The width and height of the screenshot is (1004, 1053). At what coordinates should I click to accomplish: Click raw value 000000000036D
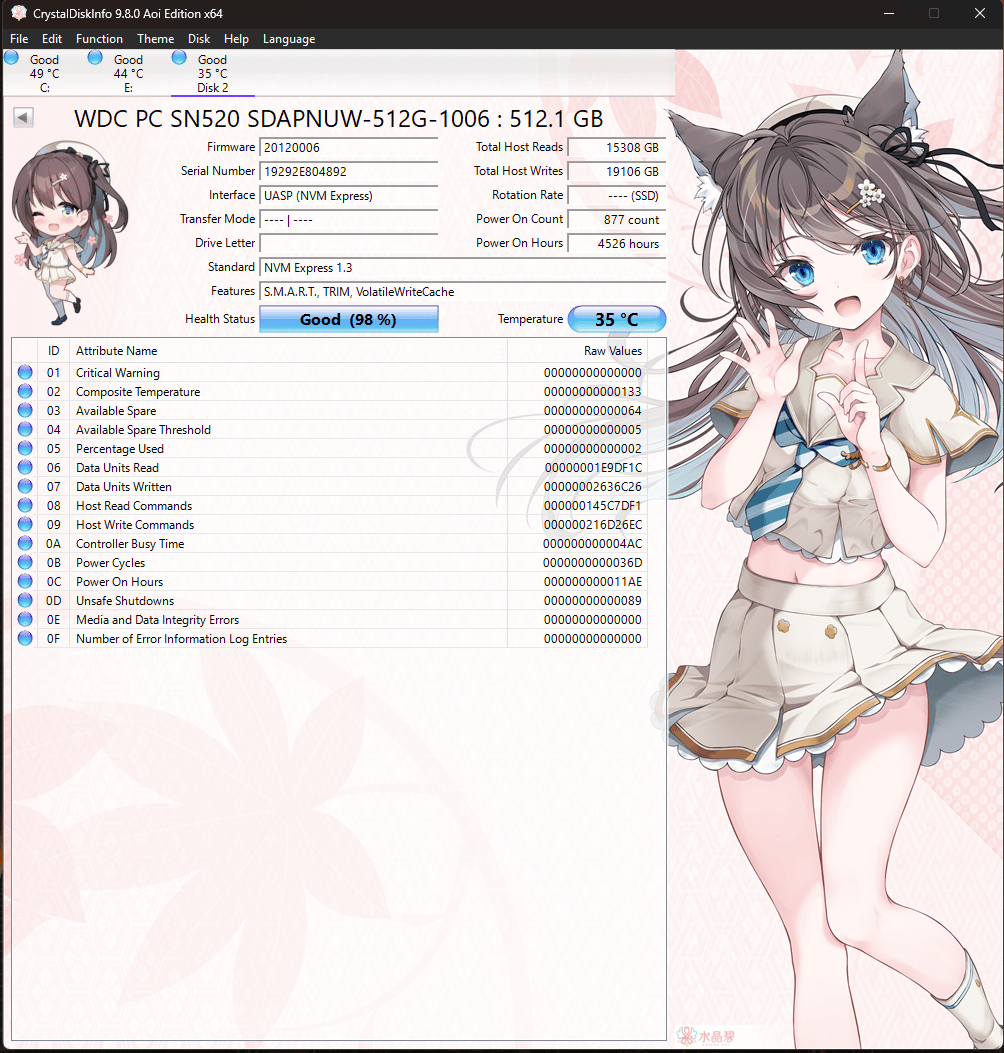pyautogui.click(x=592, y=563)
